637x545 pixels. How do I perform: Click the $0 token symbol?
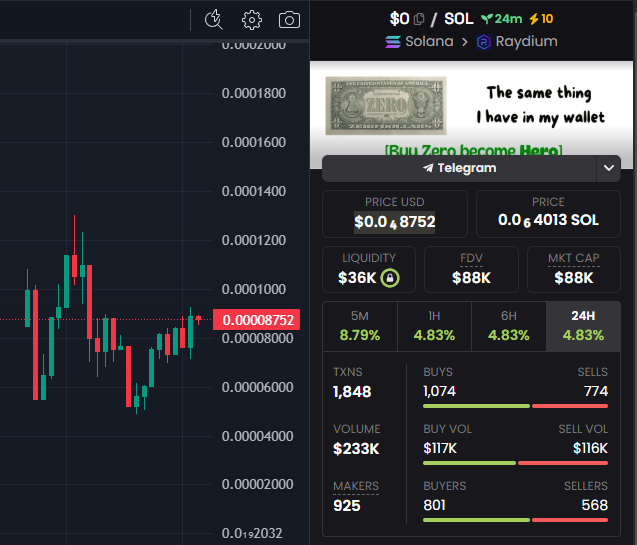[399, 19]
